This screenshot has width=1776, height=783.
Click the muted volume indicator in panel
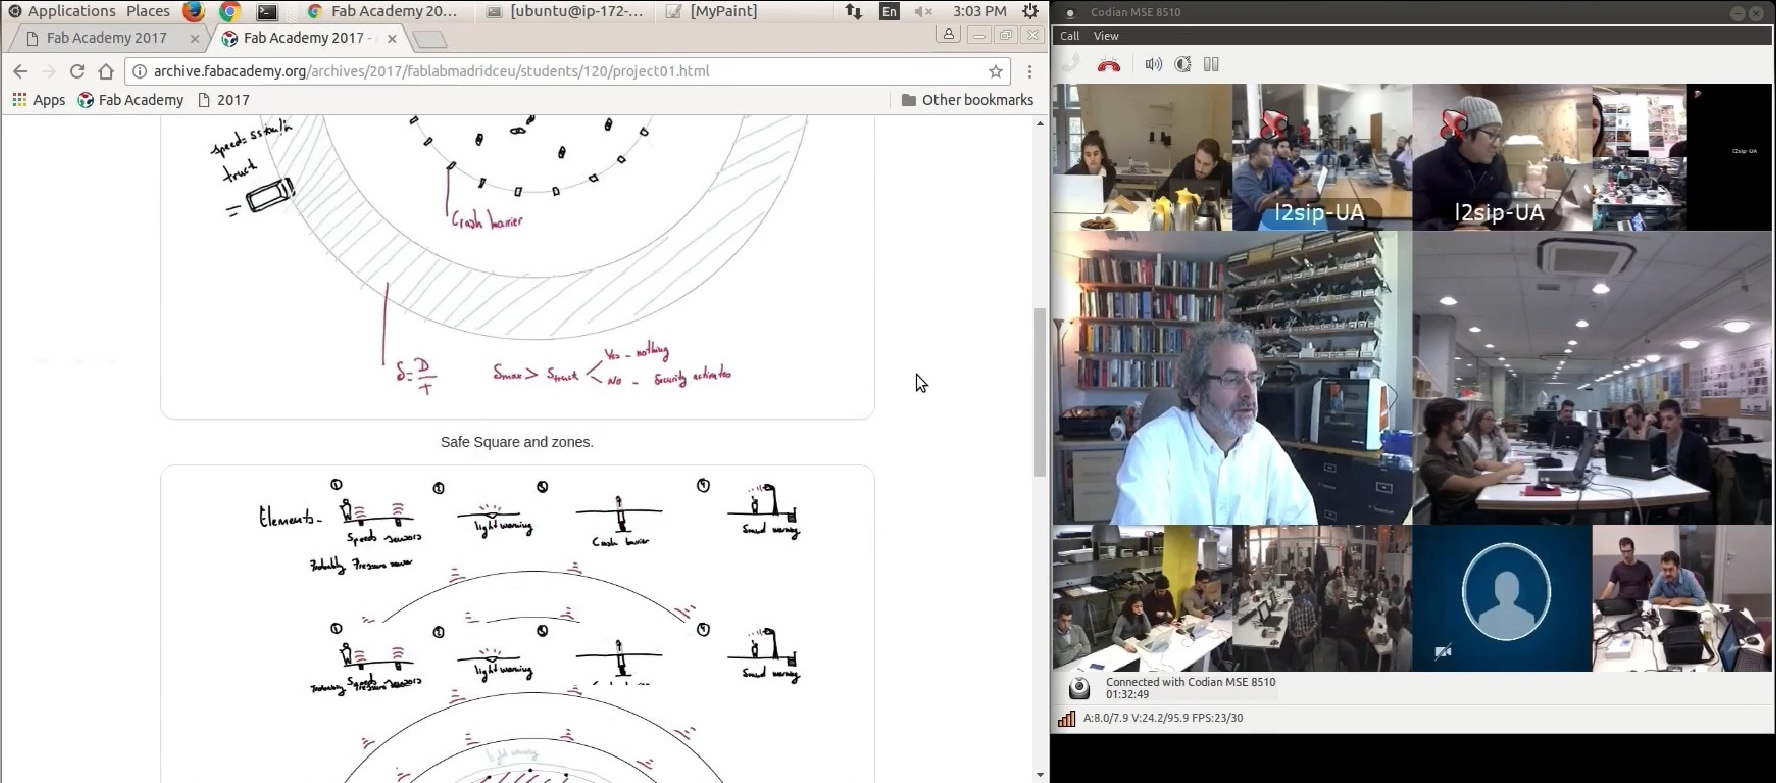coord(923,11)
